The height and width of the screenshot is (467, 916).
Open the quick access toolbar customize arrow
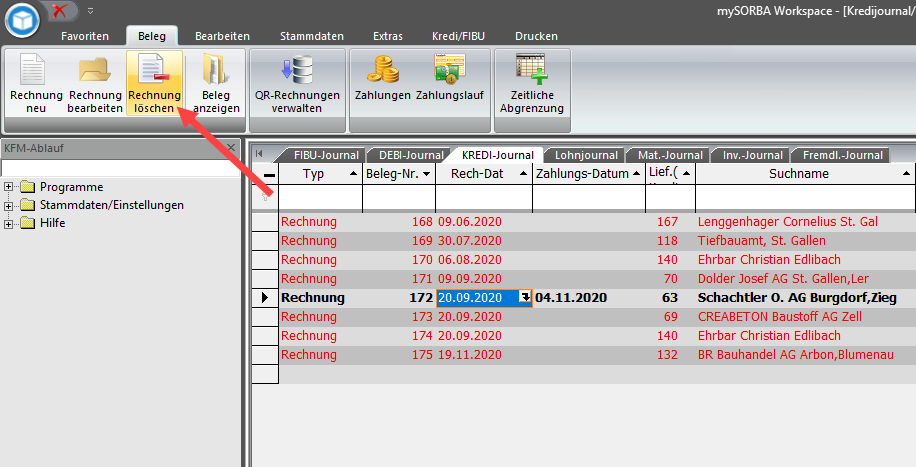click(91, 11)
